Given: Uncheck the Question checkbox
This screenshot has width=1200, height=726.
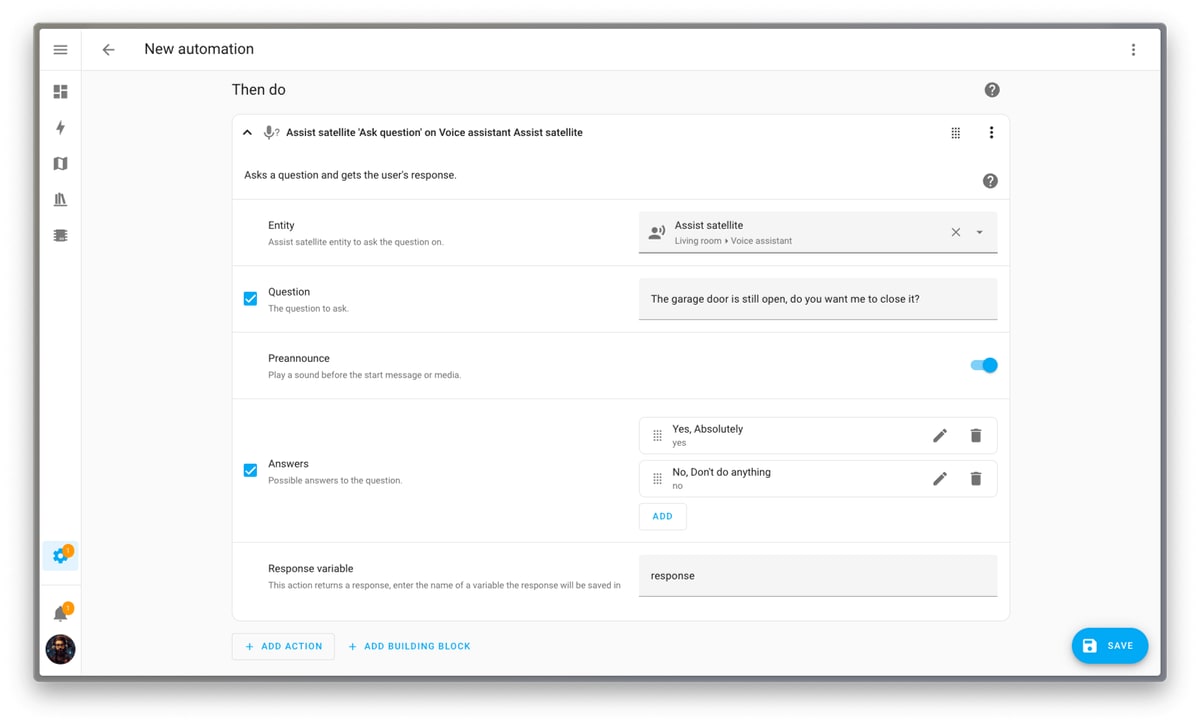Looking at the screenshot, I should point(250,299).
